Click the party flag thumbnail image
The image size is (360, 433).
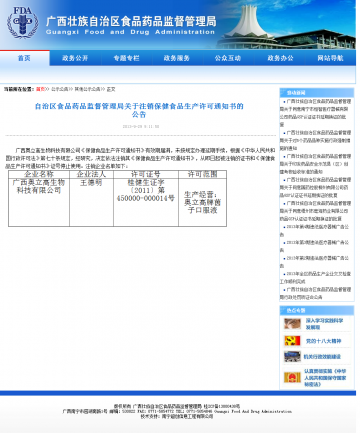point(292,341)
